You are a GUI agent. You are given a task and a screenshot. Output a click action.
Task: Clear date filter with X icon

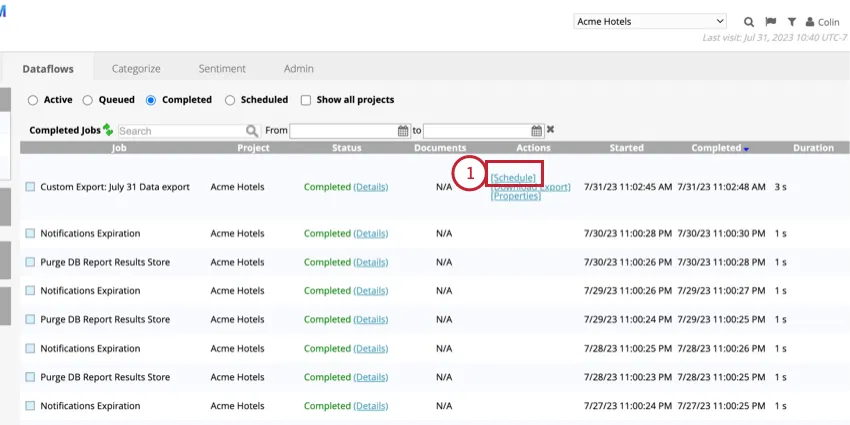tap(550, 130)
